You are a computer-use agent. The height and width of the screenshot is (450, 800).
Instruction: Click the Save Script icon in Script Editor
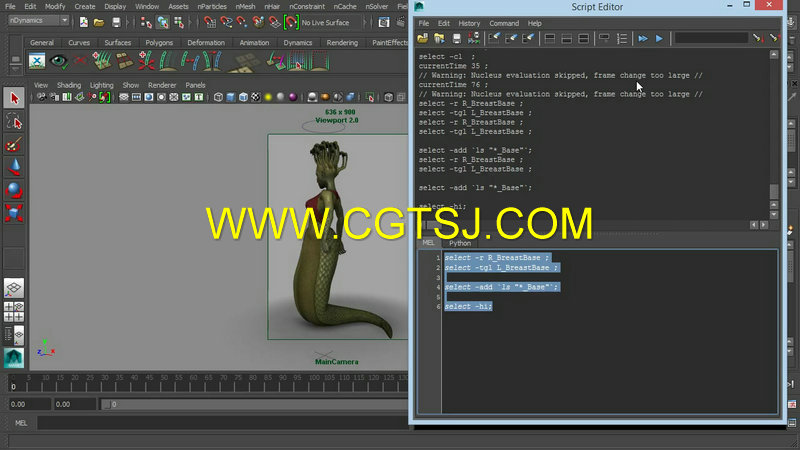[457, 38]
